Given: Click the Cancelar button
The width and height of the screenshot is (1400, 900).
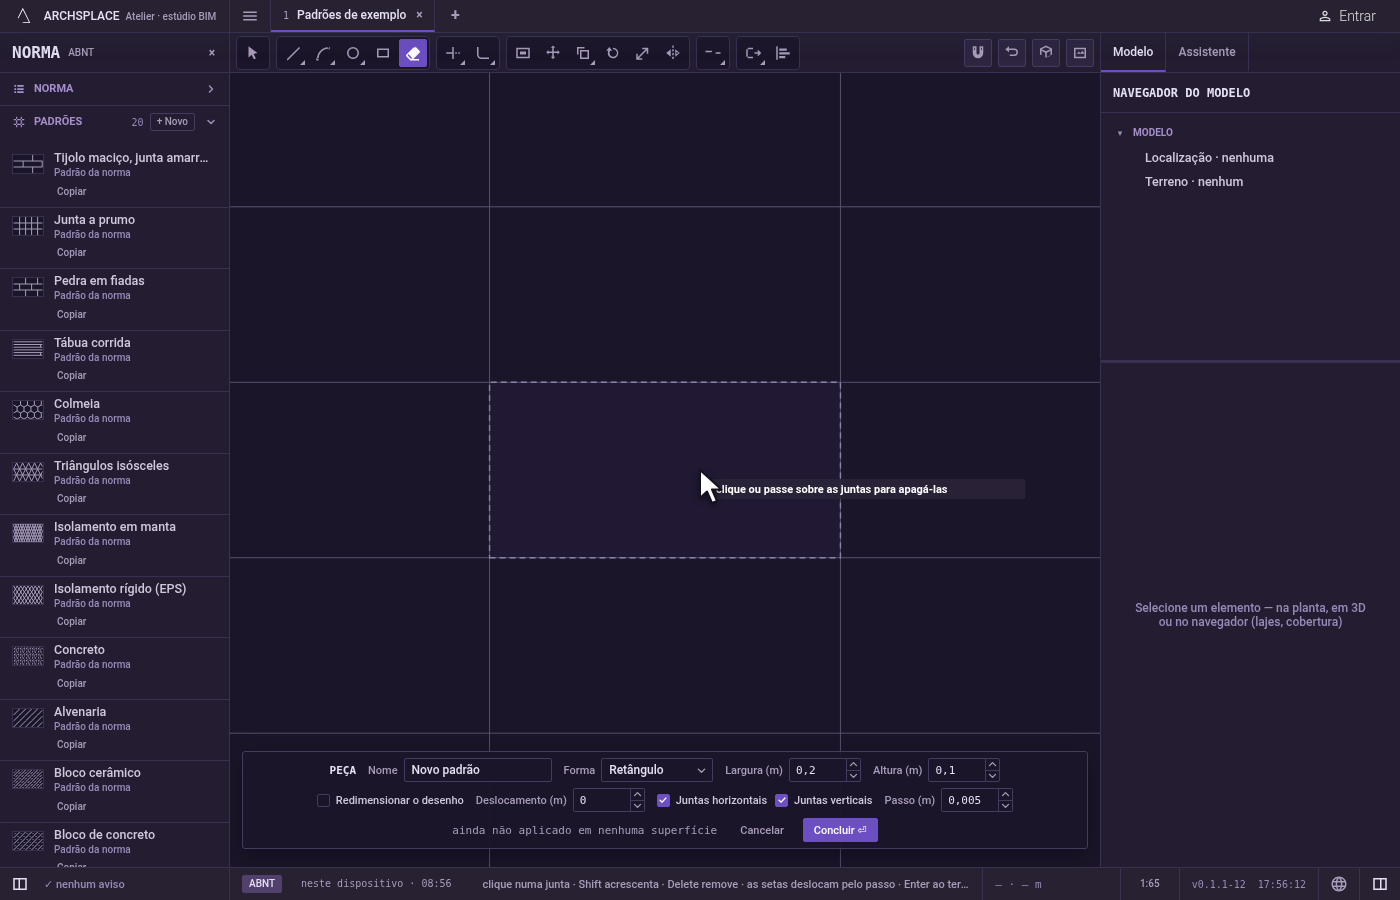Looking at the screenshot, I should pos(762,830).
